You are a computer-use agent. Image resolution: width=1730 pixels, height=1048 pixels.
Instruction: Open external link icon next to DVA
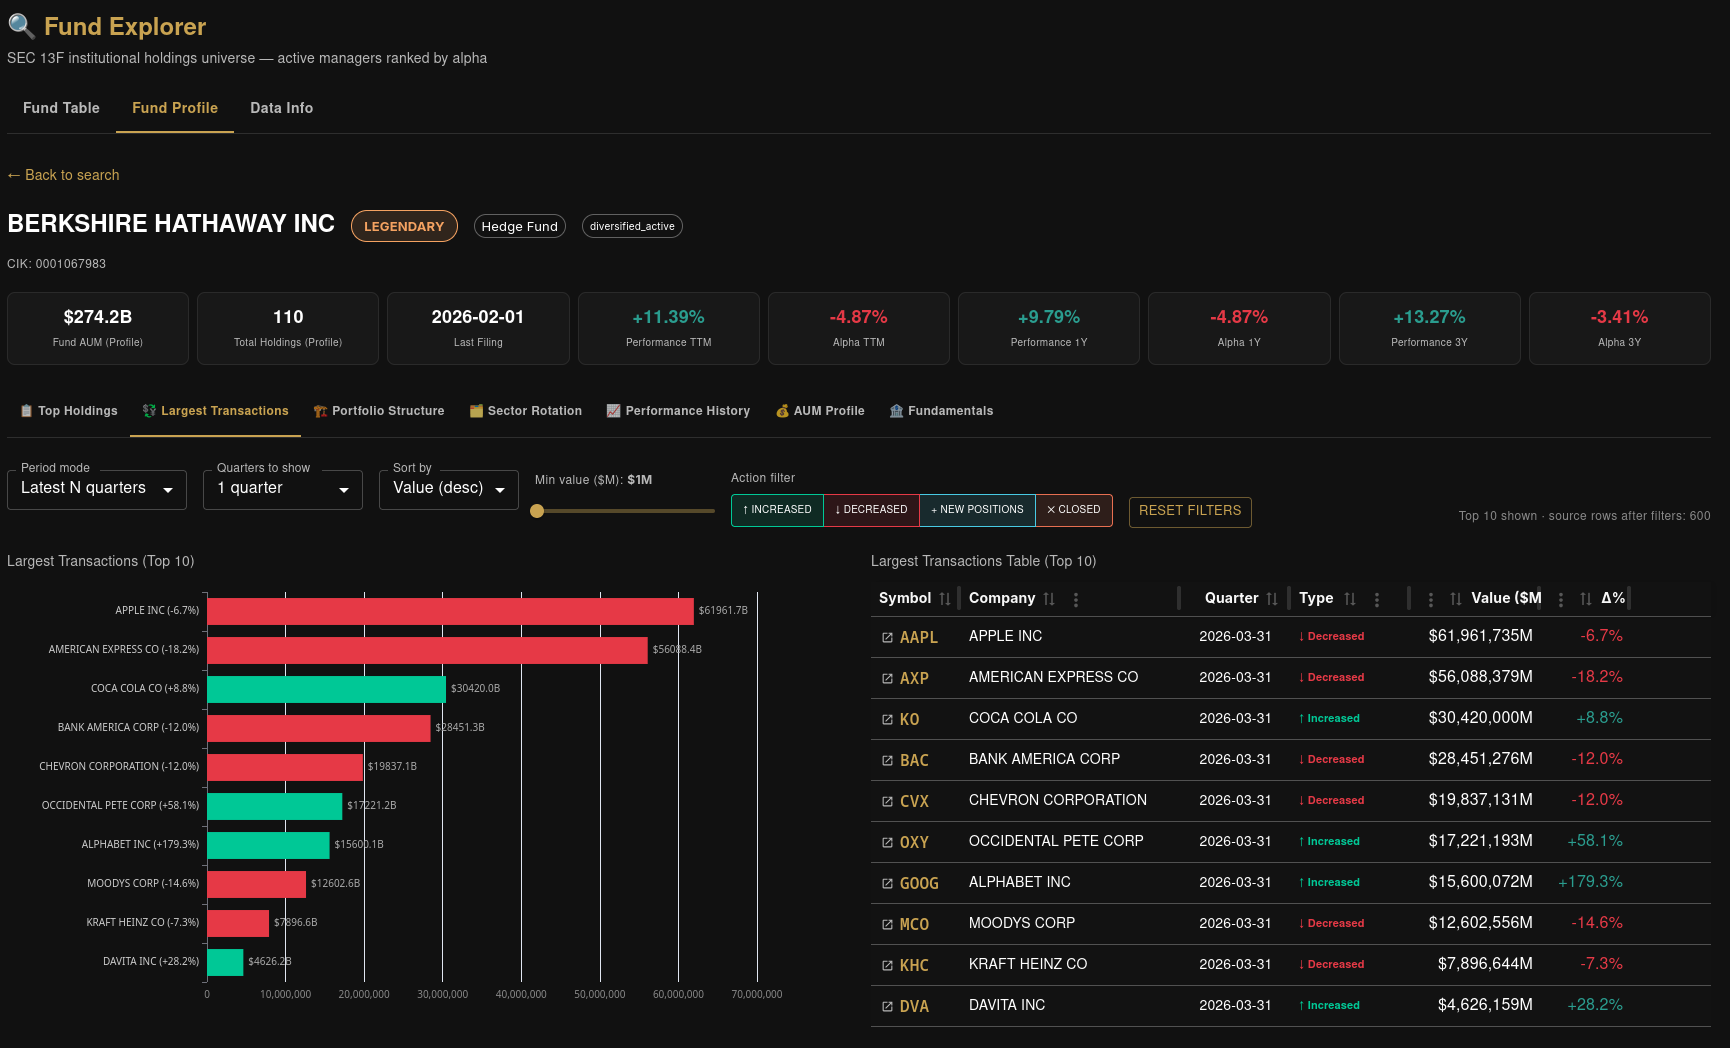(887, 1006)
